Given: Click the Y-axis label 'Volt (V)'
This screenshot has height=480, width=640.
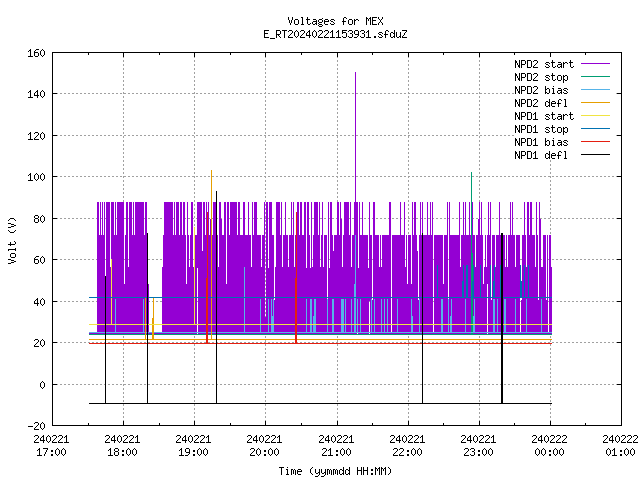Looking at the screenshot, I should tap(12, 240).
